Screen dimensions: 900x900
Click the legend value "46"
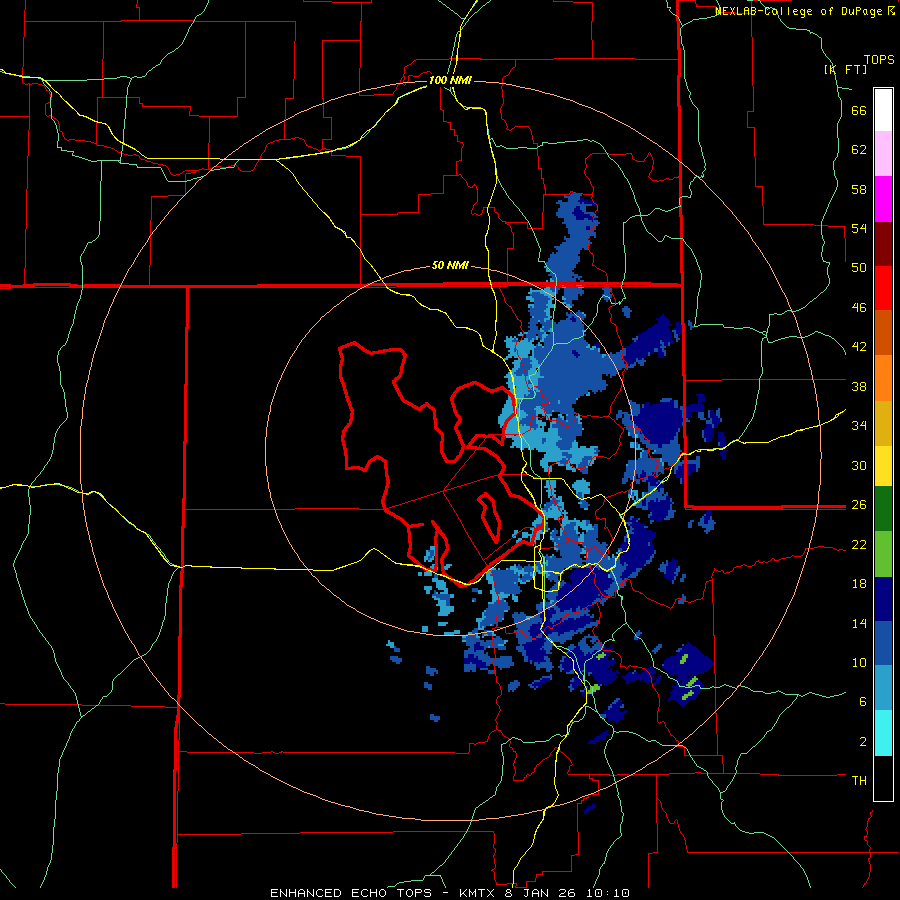point(859,308)
